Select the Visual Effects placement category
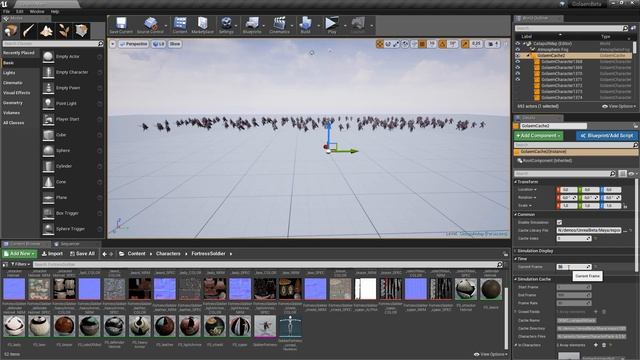 coord(16,93)
